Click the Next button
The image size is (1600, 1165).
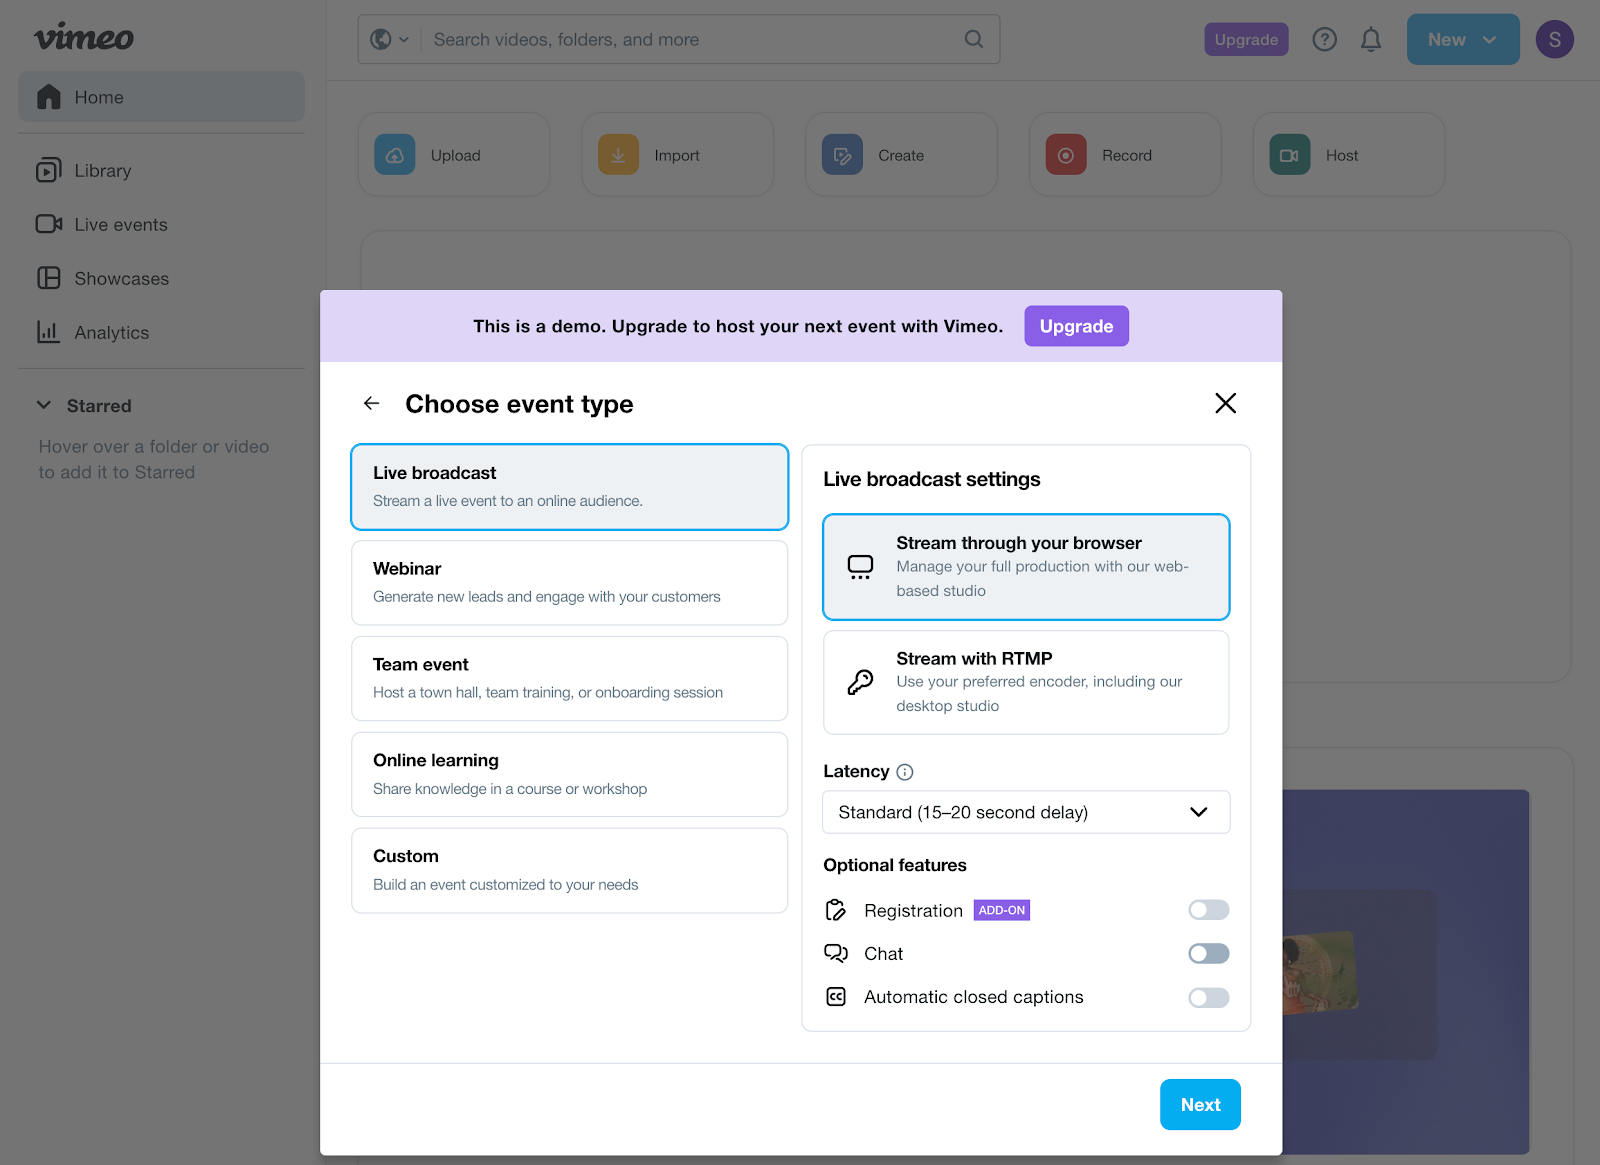pos(1199,1104)
